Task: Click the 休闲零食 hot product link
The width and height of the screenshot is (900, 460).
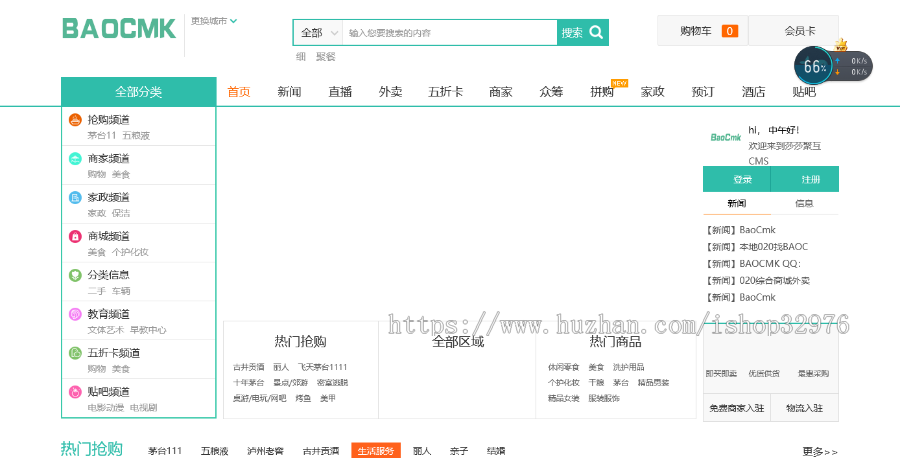Action: coord(564,367)
